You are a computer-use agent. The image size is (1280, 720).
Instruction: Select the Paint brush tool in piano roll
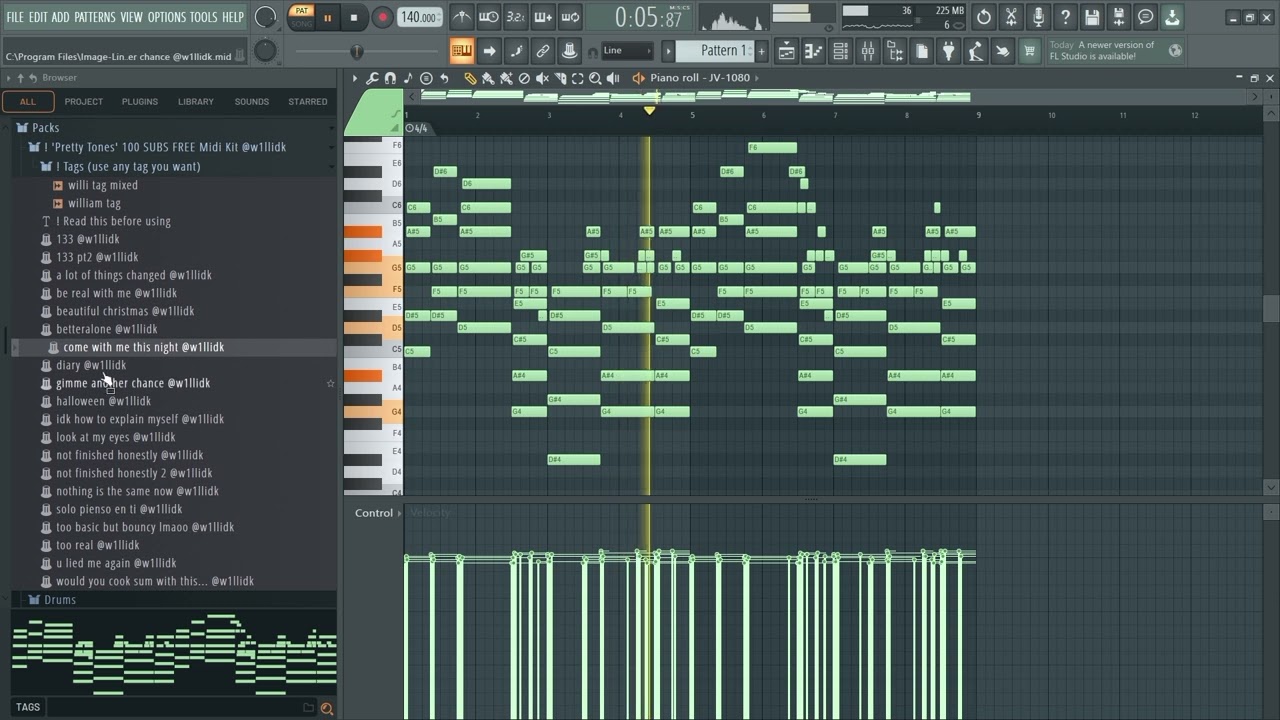[x=488, y=78]
